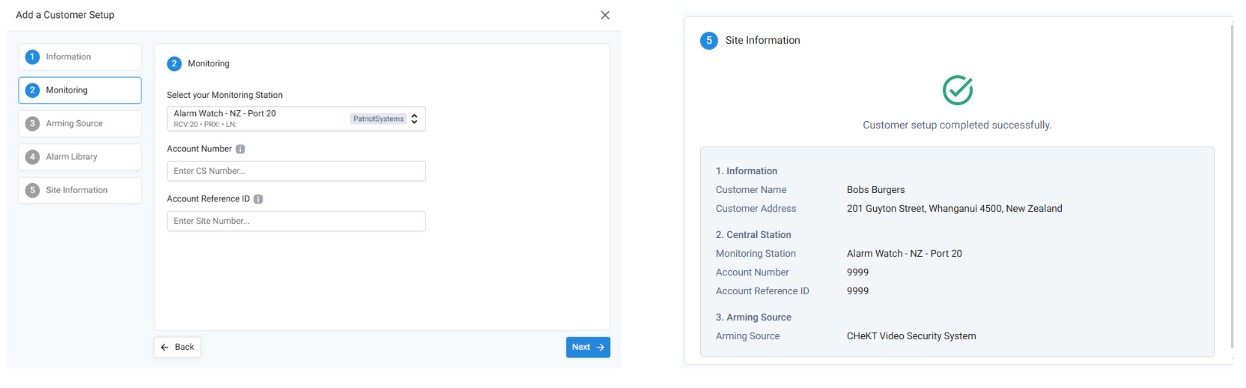Expand the Monitoring Station dropdown
This screenshot has height=388, width=1246.
(x=296, y=119)
